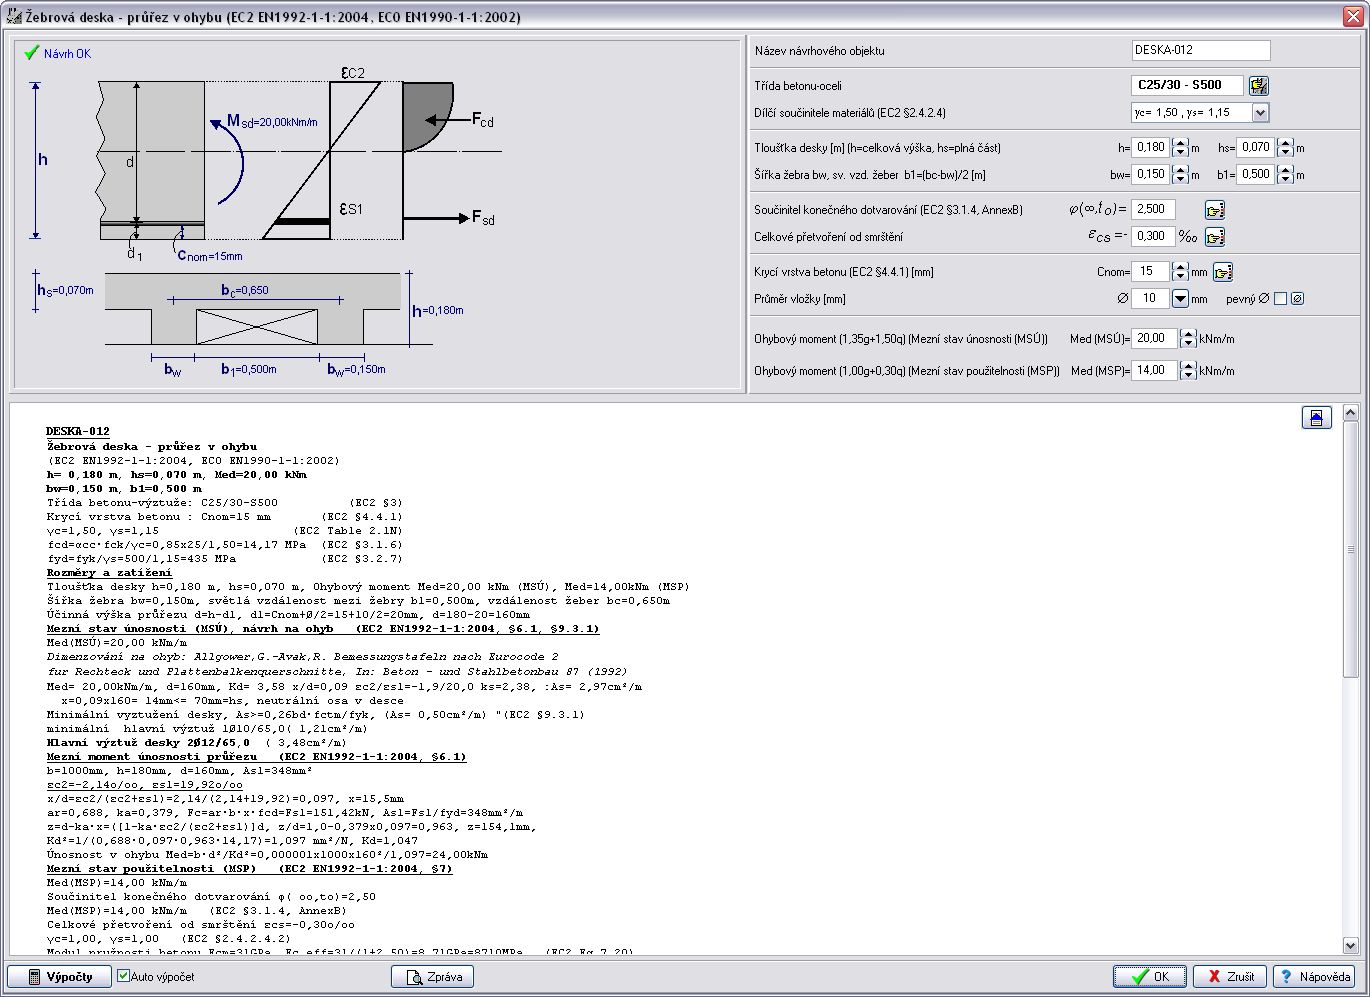Click the icon button above the report scrollbar
This screenshot has width=1370, height=997.
click(1317, 418)
